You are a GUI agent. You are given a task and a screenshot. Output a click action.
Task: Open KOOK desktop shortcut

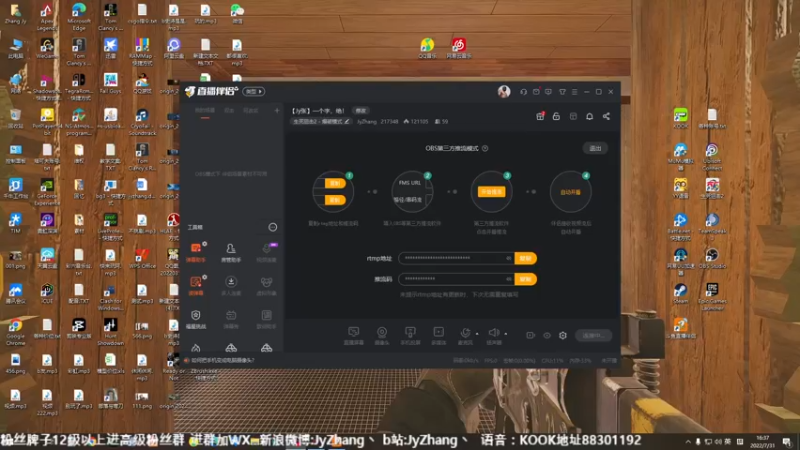[x=681, y=118]
